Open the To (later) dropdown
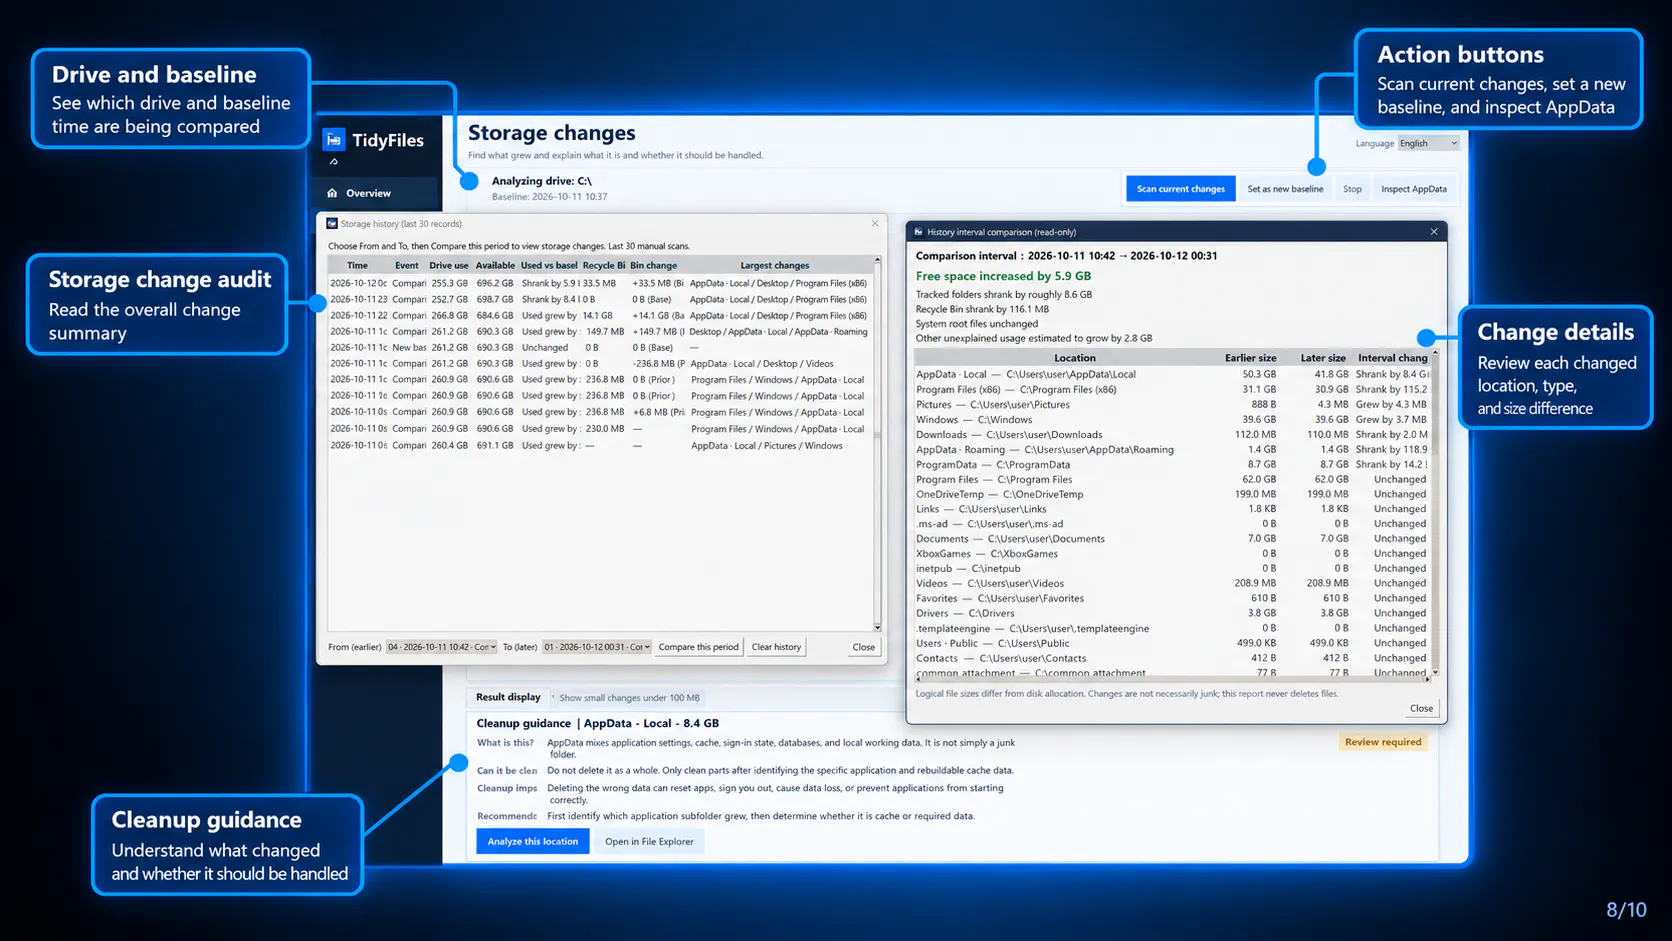The height and width of the screenshot is (941, 1672). [597, 647]
